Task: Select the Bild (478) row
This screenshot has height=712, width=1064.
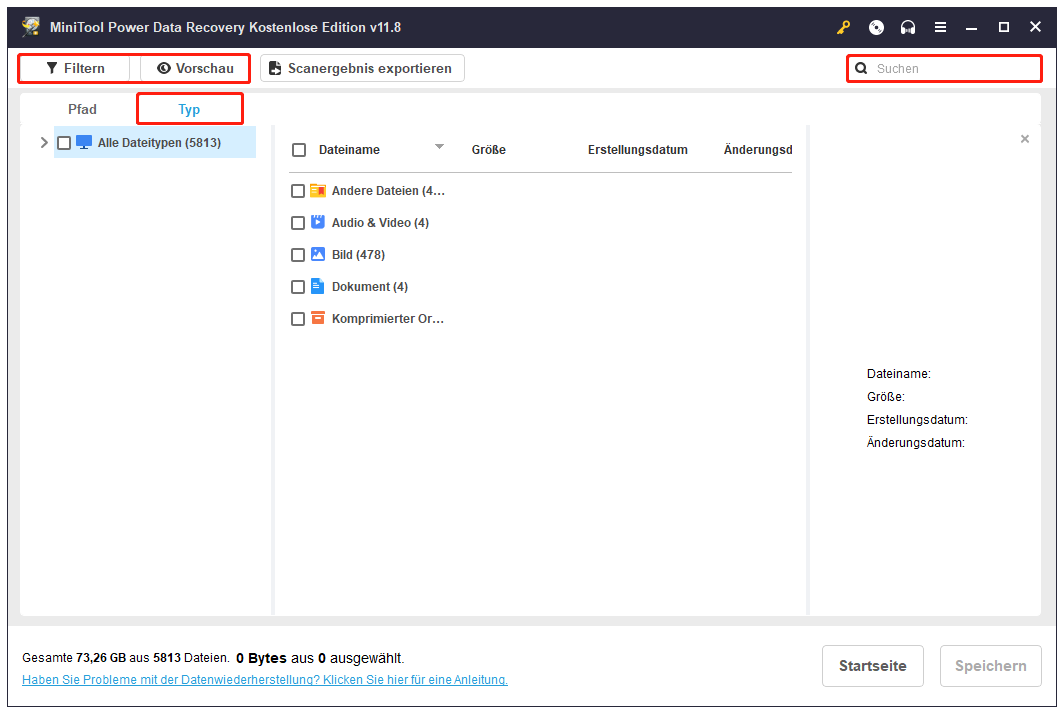Action: coord(358,255)
